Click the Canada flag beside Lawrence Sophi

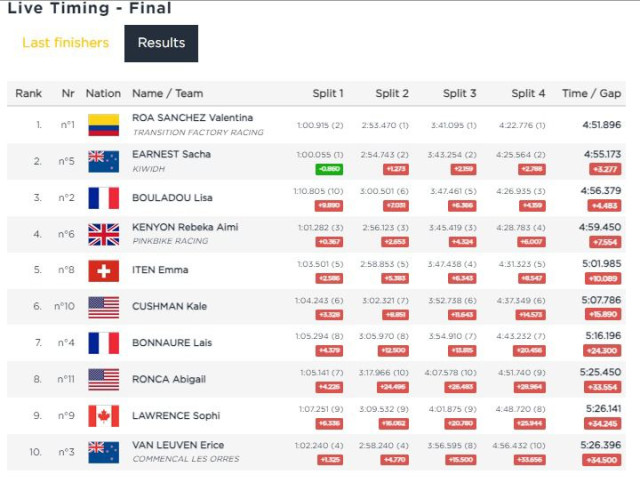tap(104, 416)
